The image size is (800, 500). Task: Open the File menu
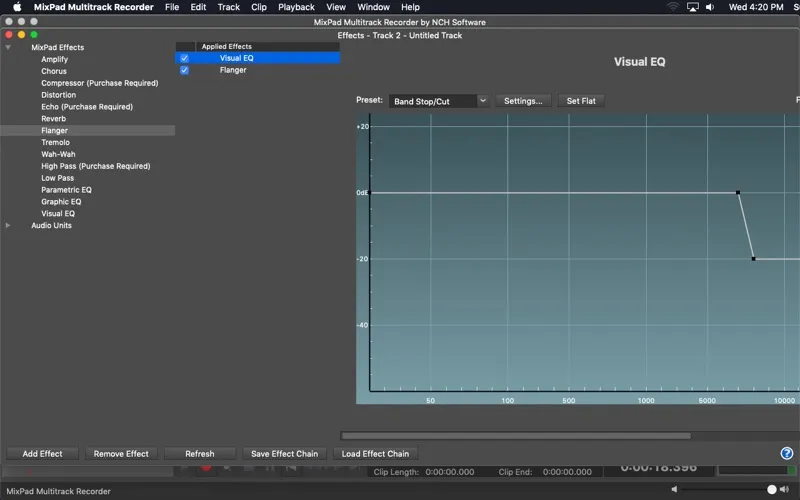(172, 7)
